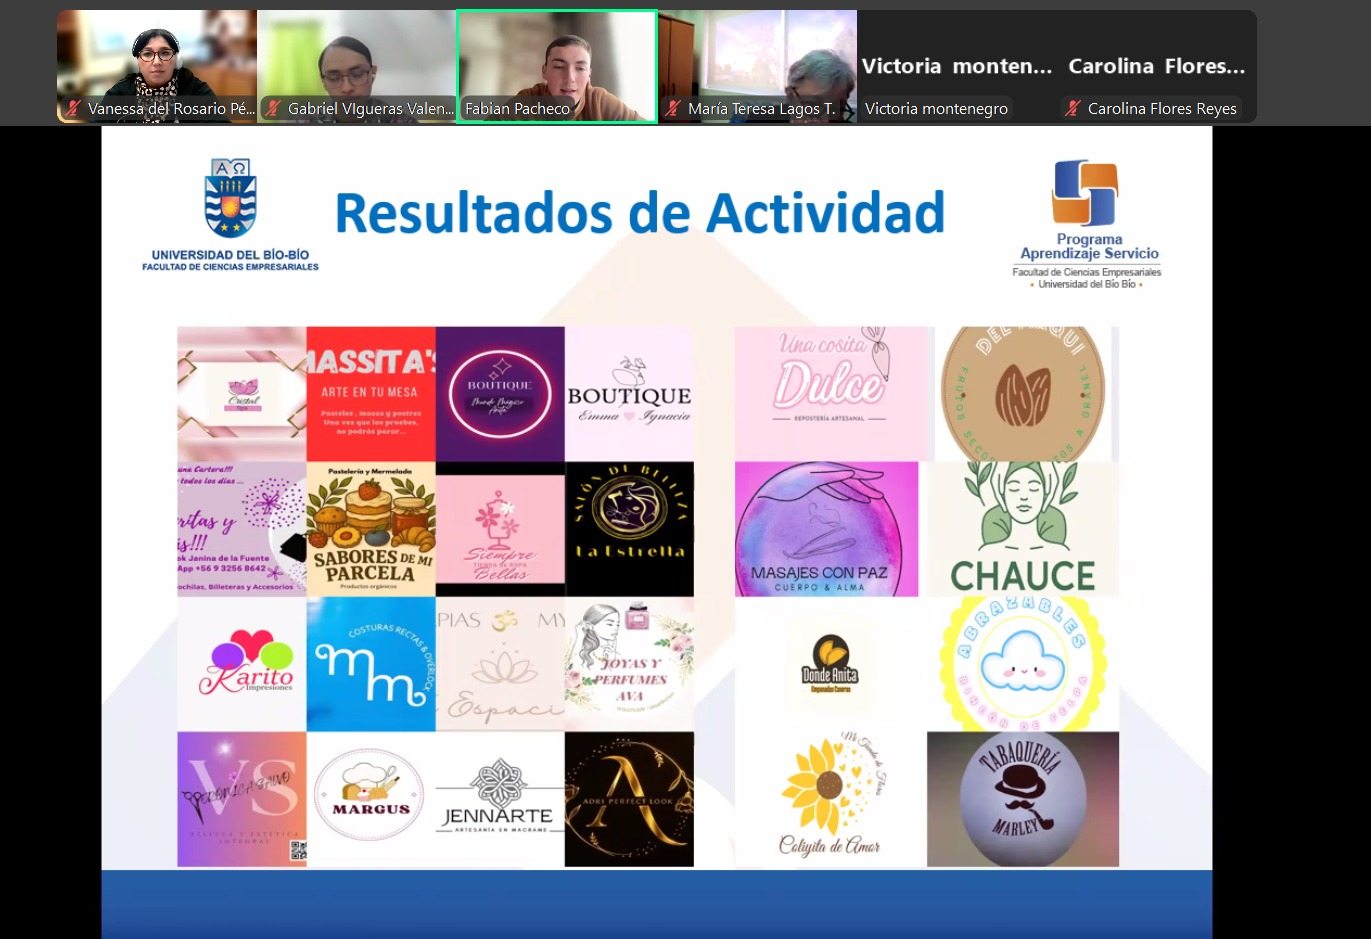This screenshot has width=1371, height=939.
Task: Select Vanessa del Rosario's video thumbnail
Action: click(x=157, y=66)
